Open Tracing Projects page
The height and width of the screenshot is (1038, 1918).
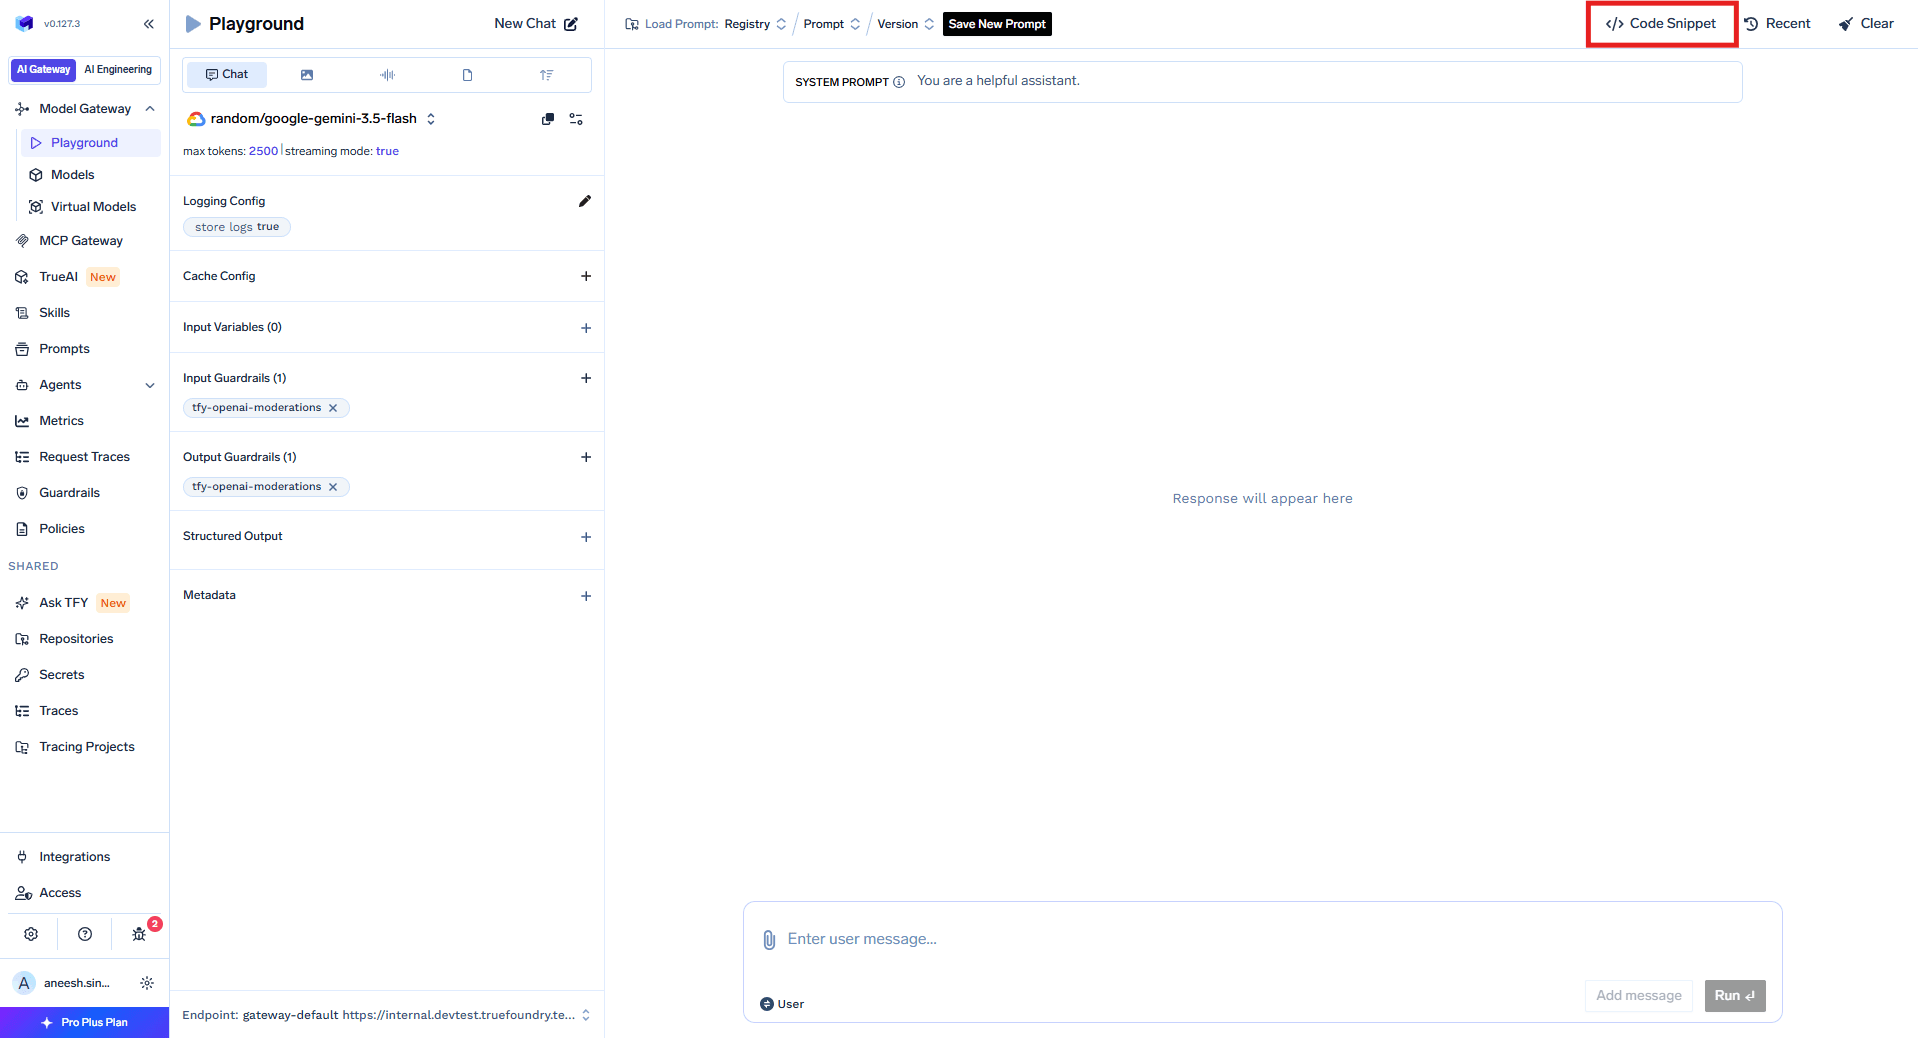coord(86,747)
